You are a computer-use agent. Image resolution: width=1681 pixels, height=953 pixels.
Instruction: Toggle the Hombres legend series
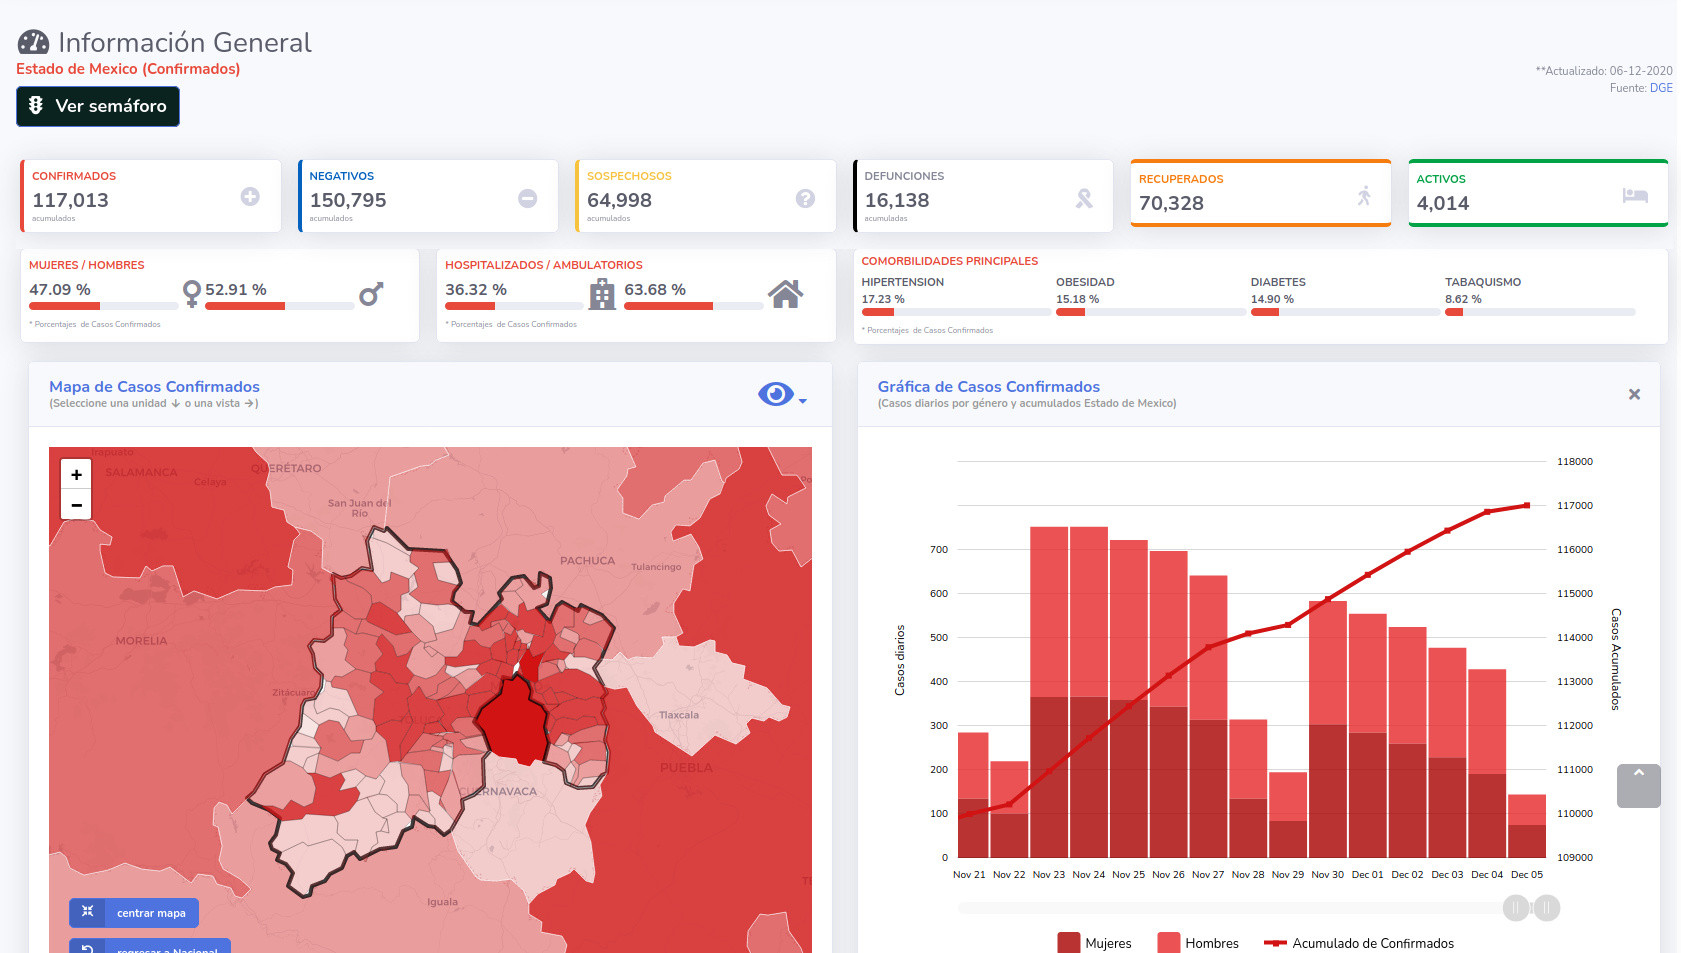coord(1198,943)
